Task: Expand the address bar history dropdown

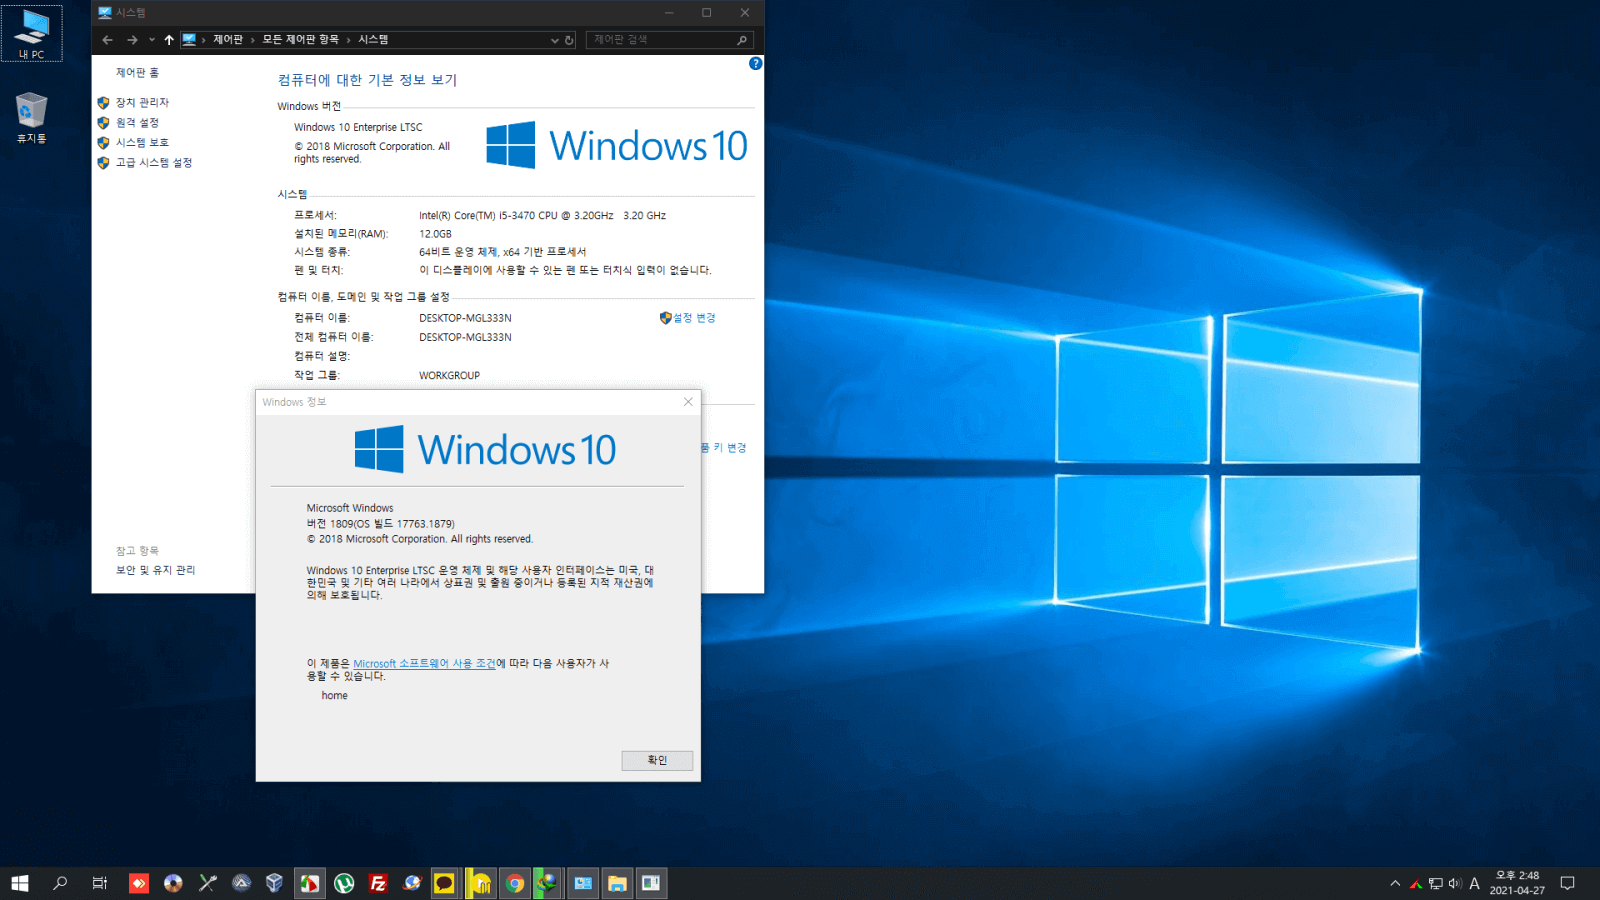Action: point(554,40)
